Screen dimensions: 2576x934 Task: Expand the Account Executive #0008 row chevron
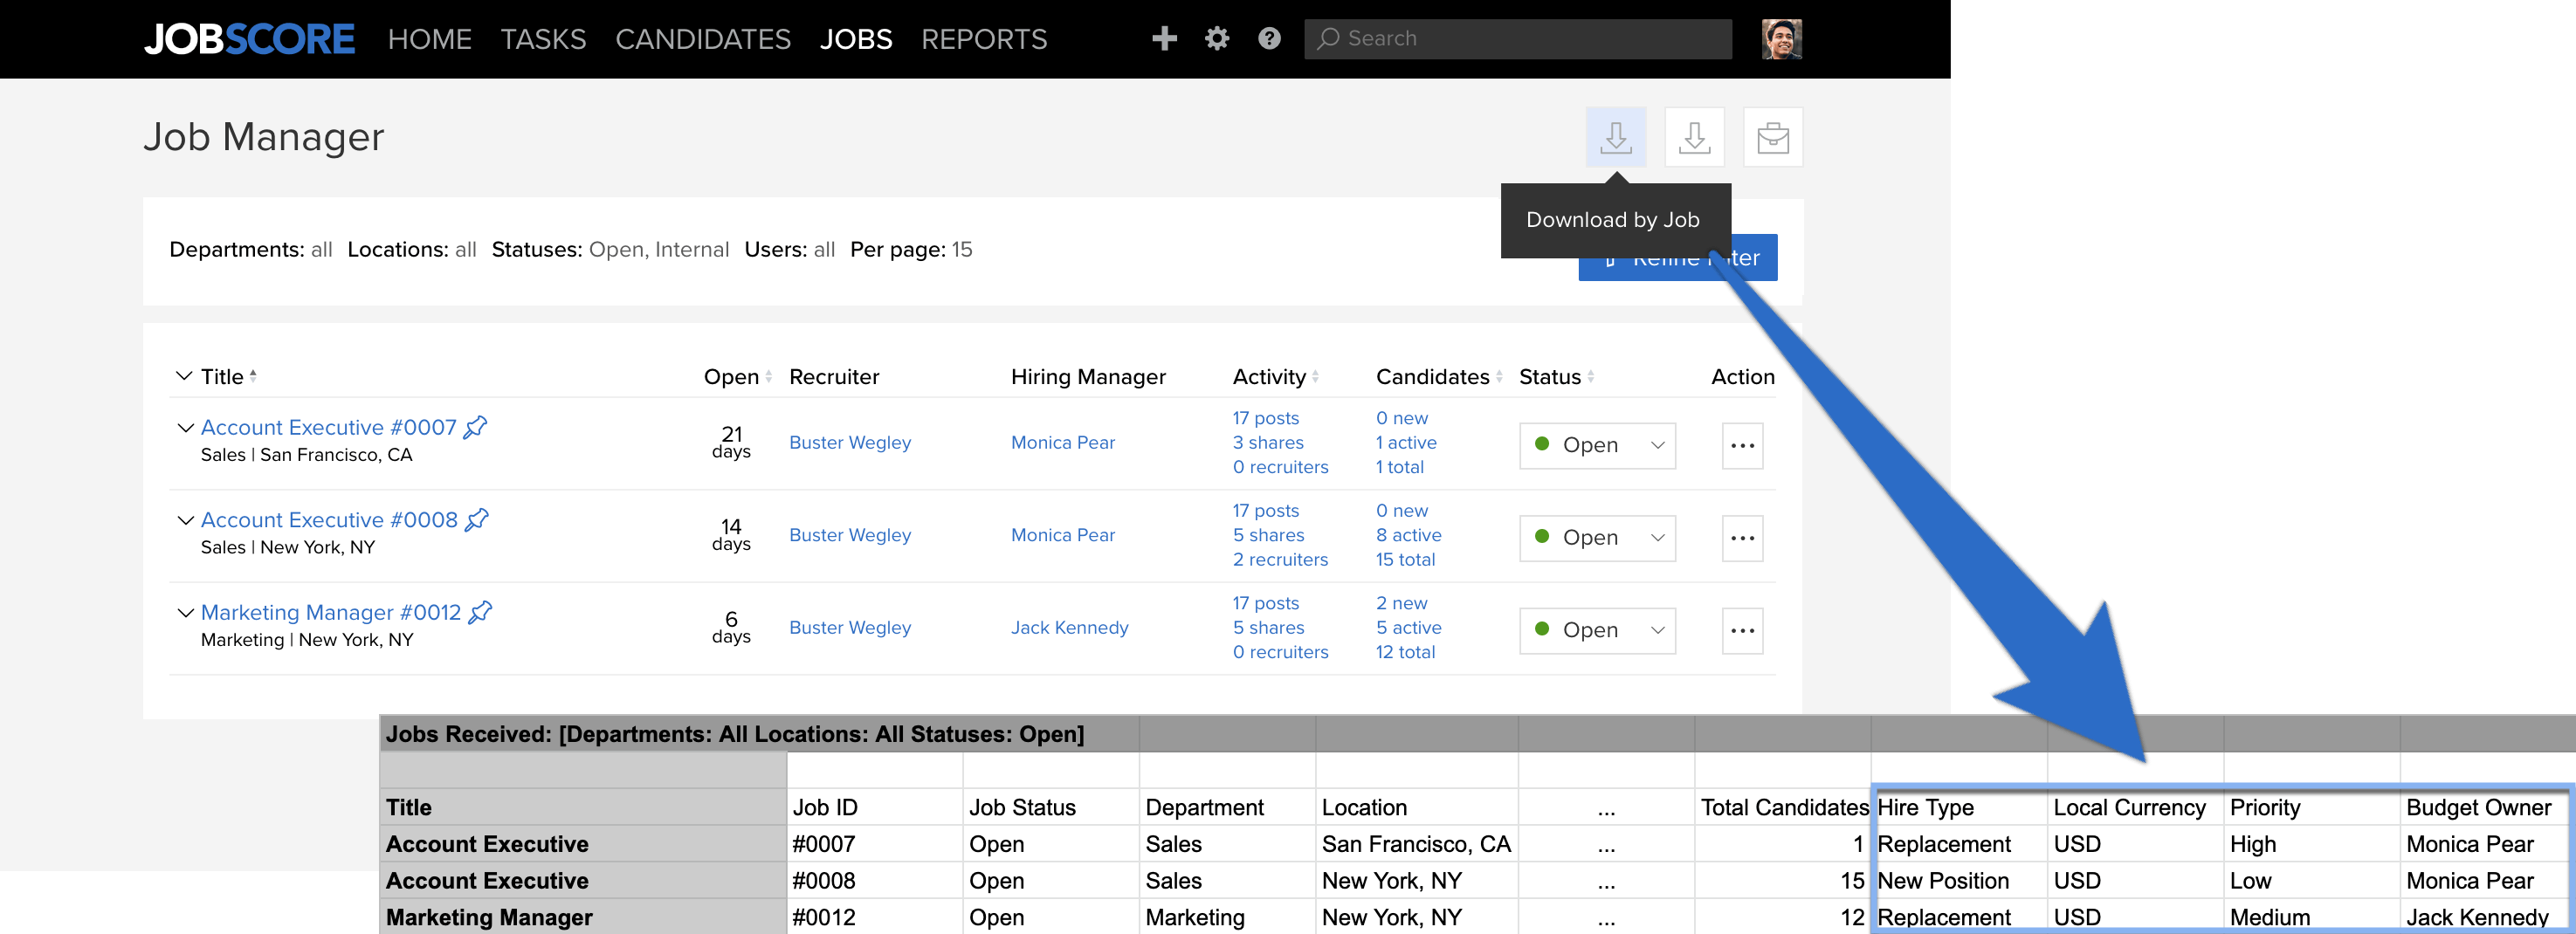pyautogui.click(x=185, y=520)
